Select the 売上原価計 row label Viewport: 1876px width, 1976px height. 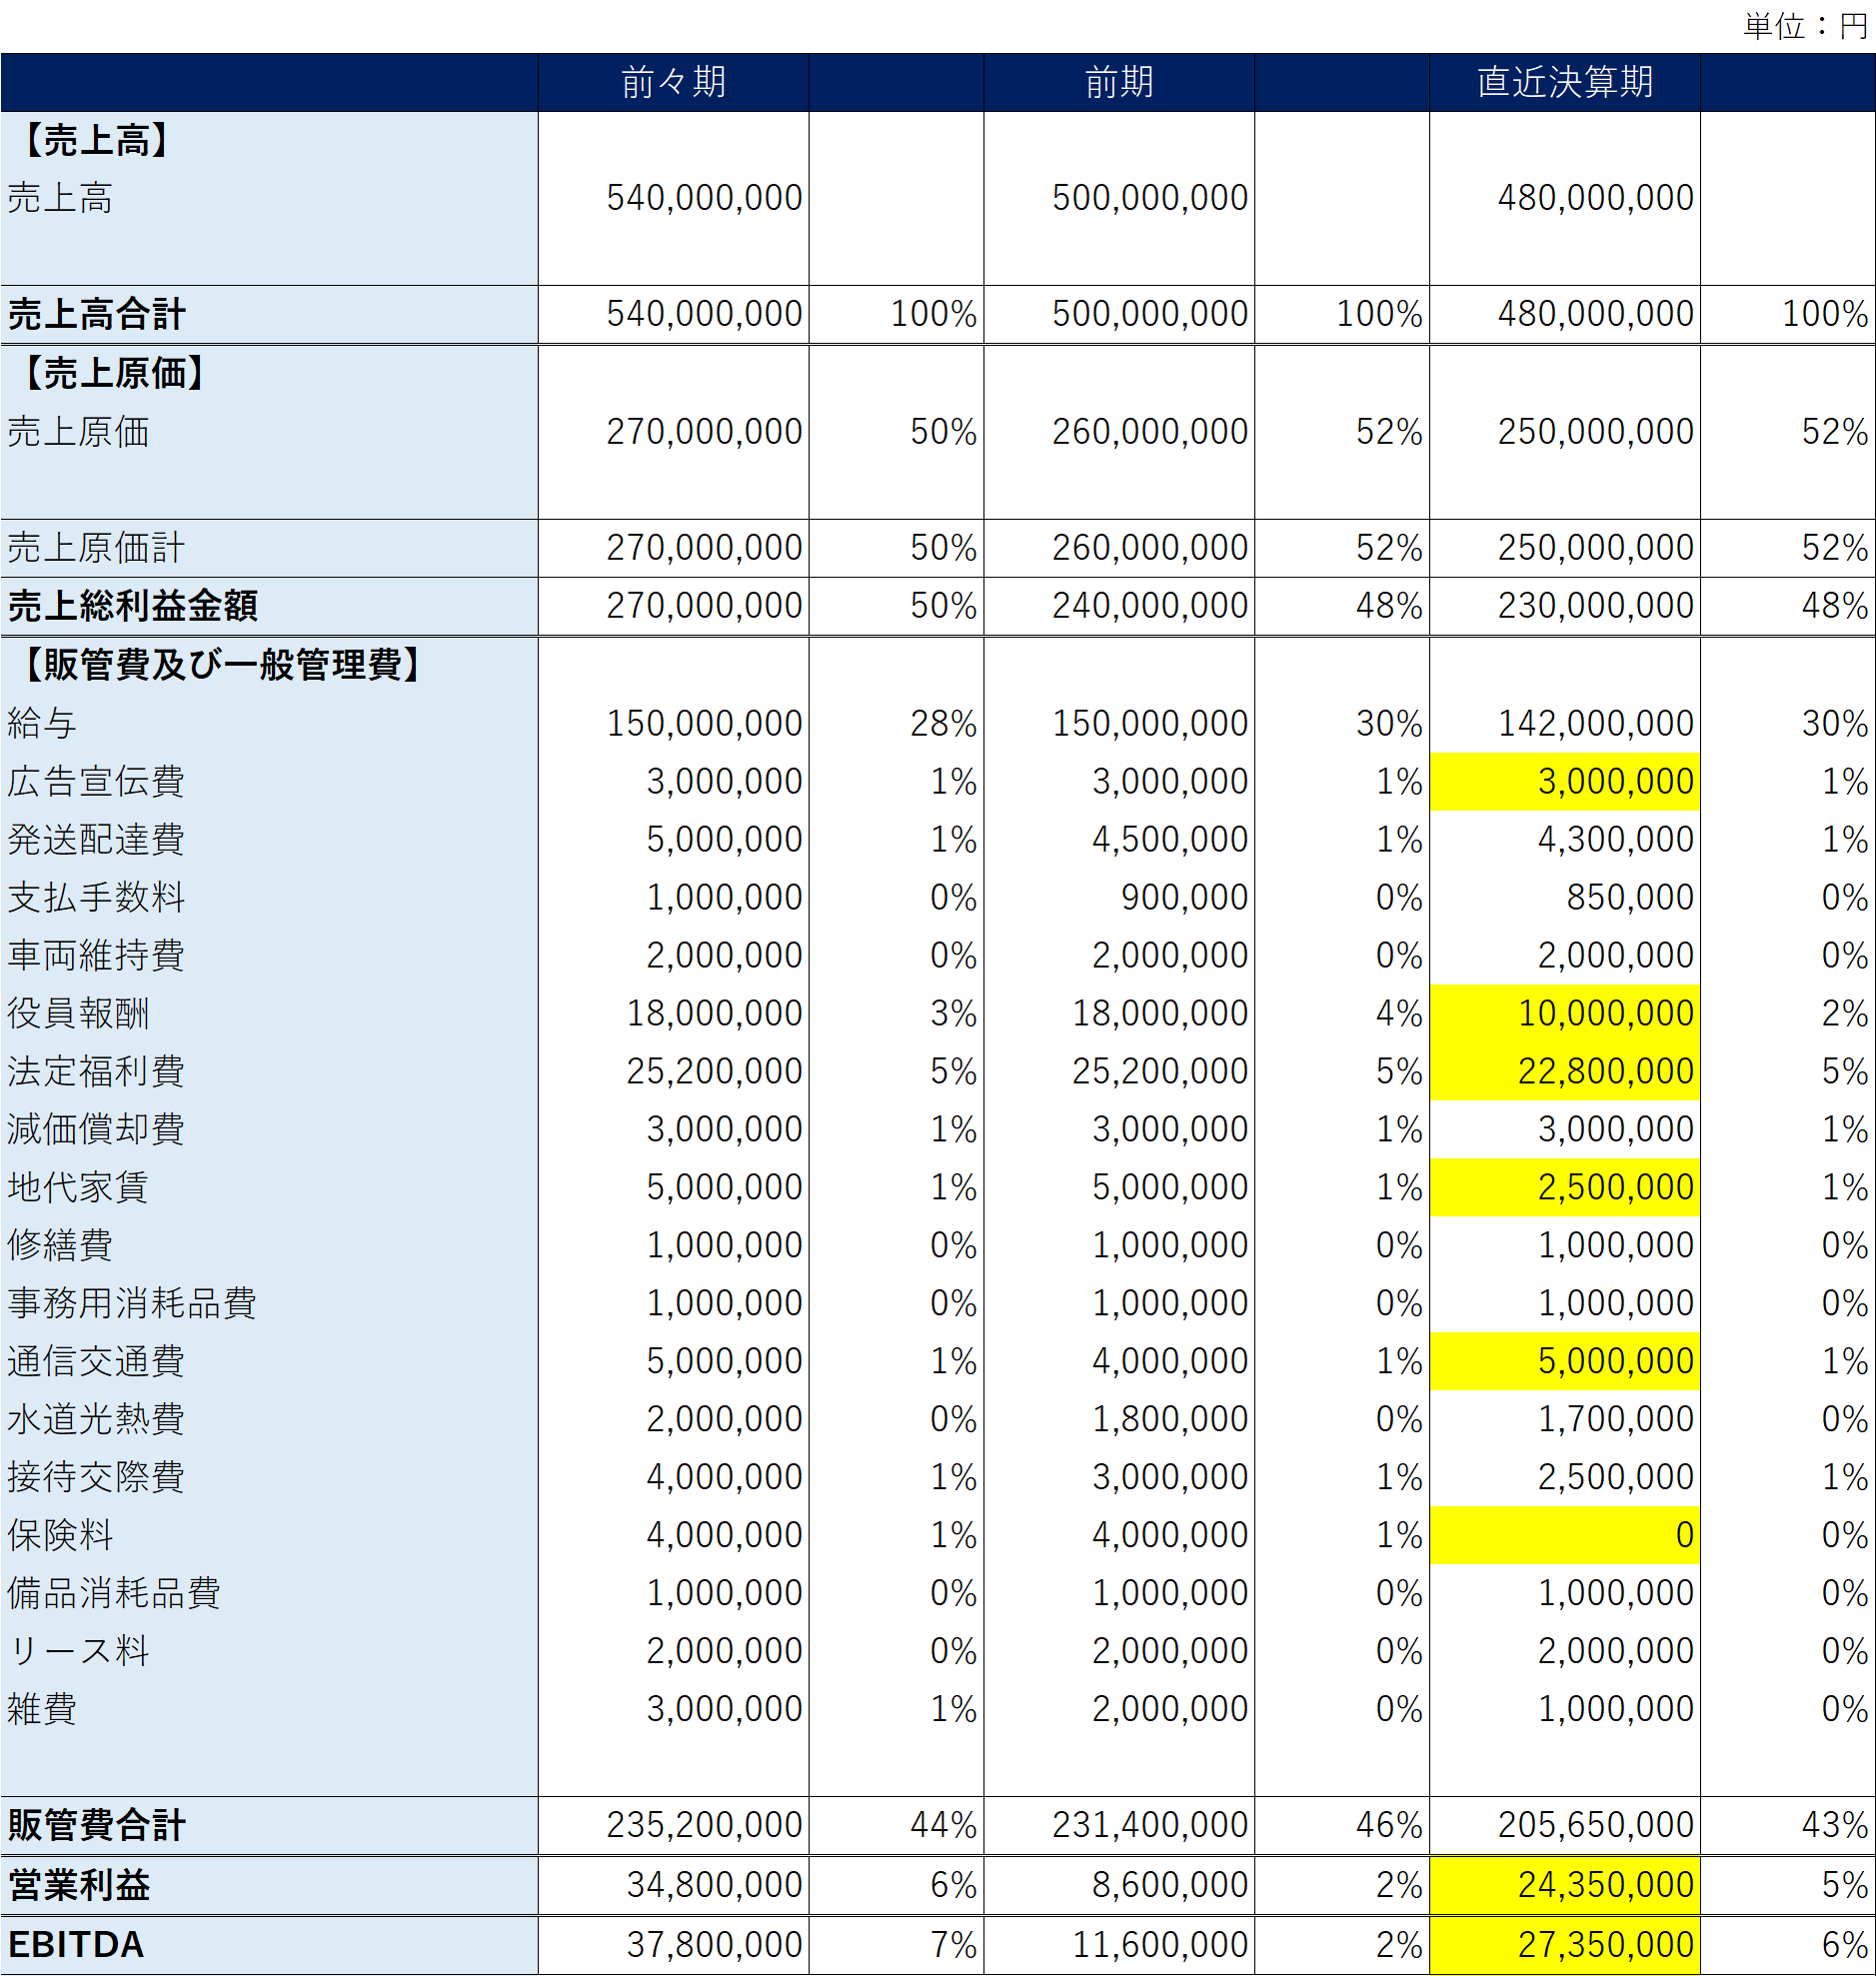pyautogui.click(x=96, y=548)
